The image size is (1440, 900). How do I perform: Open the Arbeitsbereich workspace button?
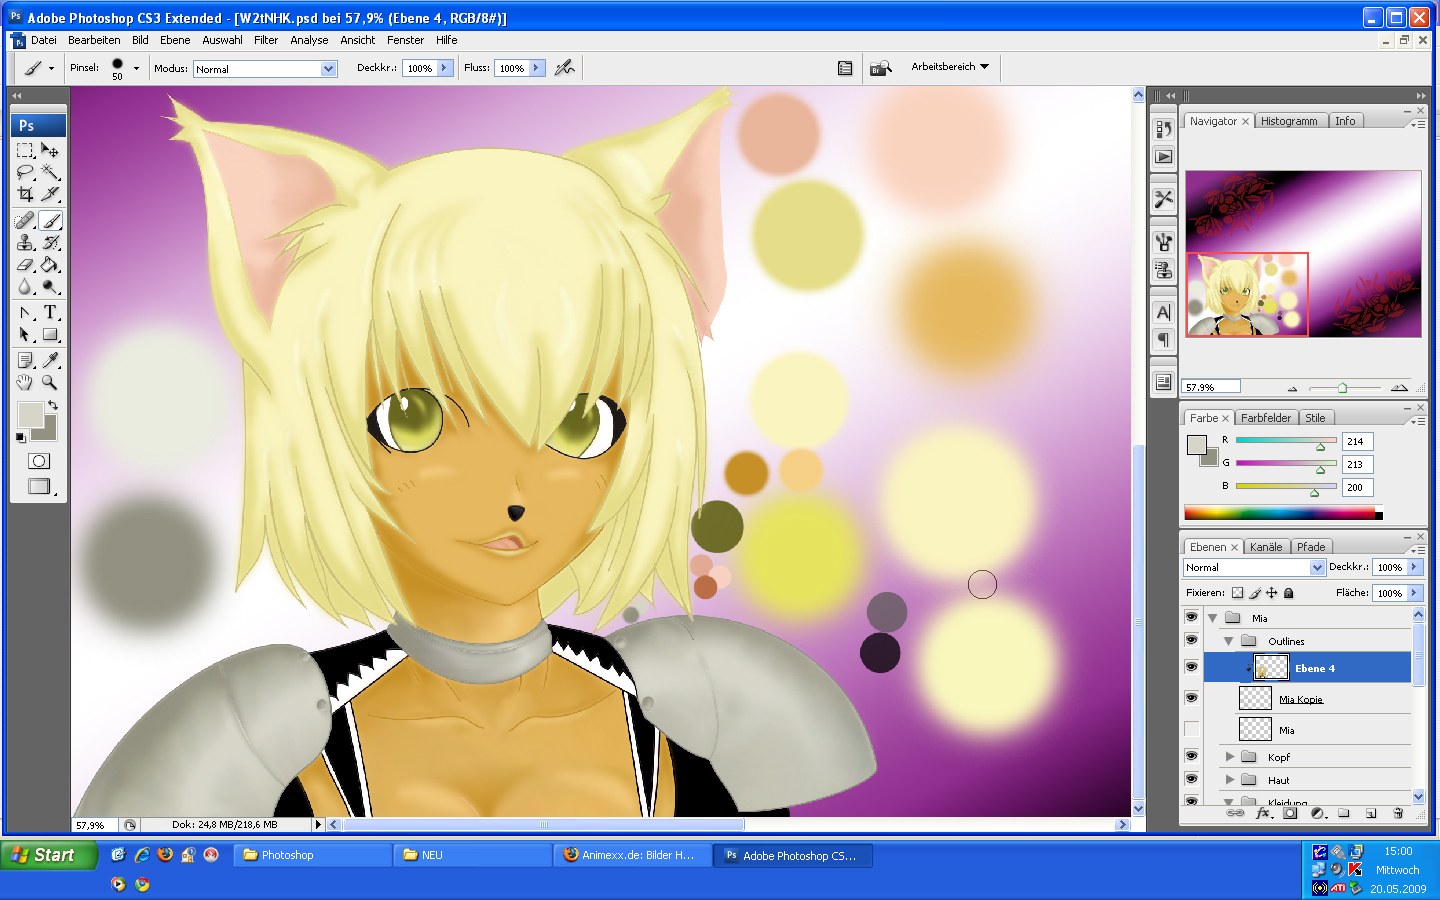[949, 67]
